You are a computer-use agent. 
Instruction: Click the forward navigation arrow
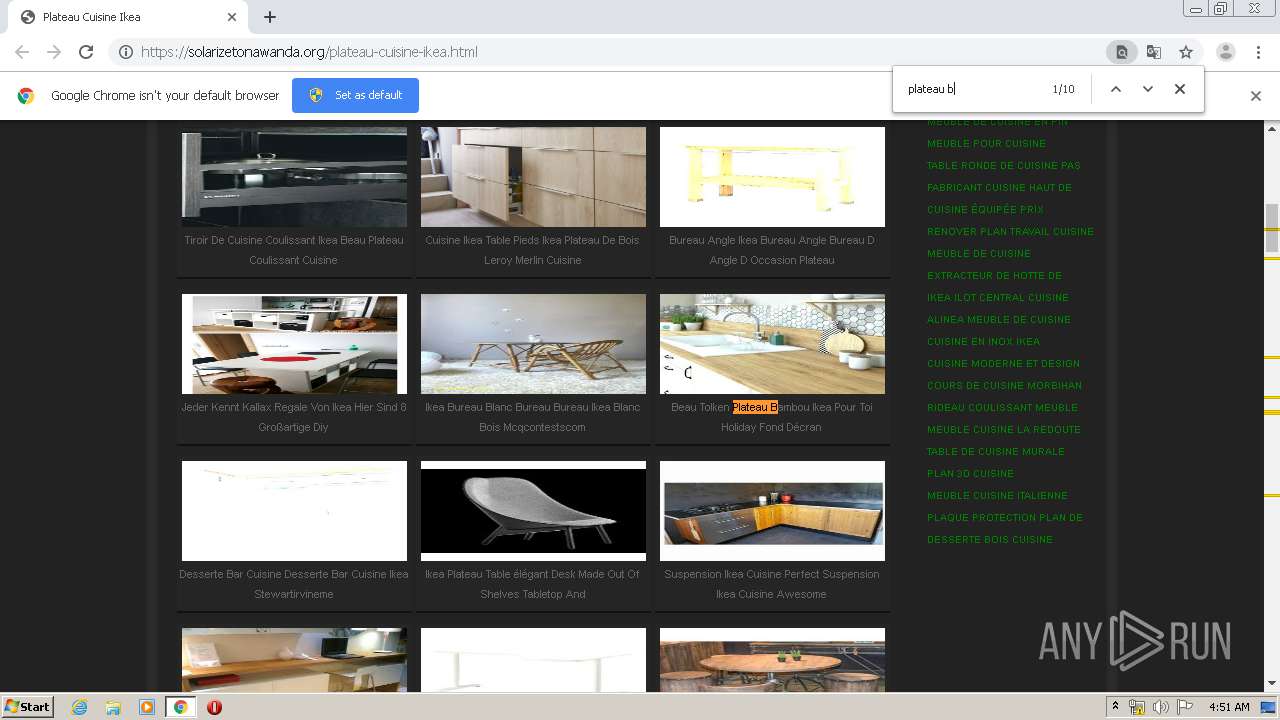click(54, 52)
